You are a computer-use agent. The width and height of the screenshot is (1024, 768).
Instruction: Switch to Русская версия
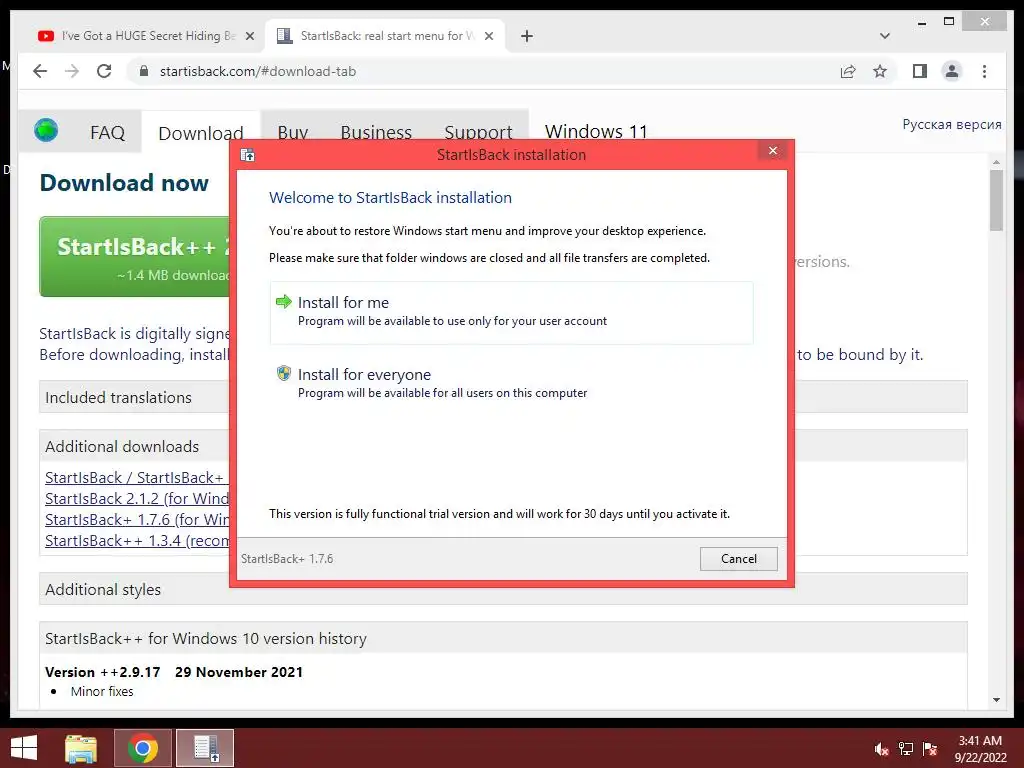tap(952, 124)
